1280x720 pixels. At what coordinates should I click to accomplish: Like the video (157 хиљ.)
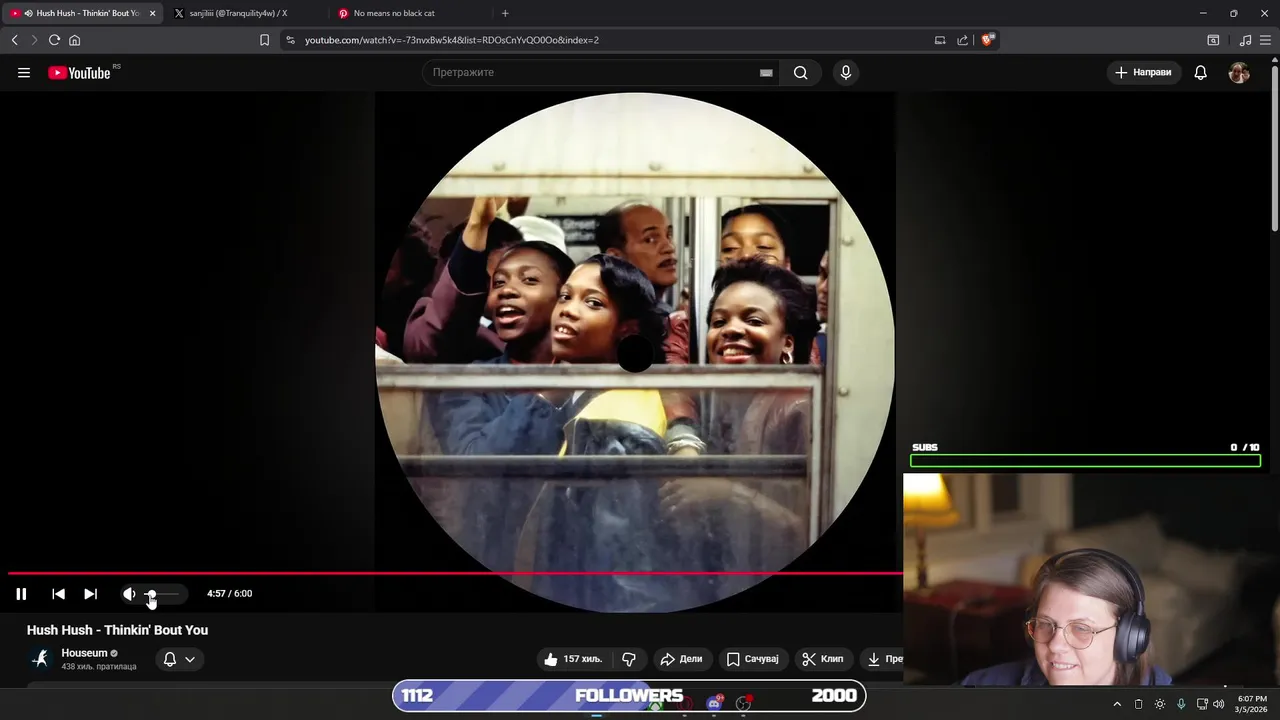coord(573,659)
